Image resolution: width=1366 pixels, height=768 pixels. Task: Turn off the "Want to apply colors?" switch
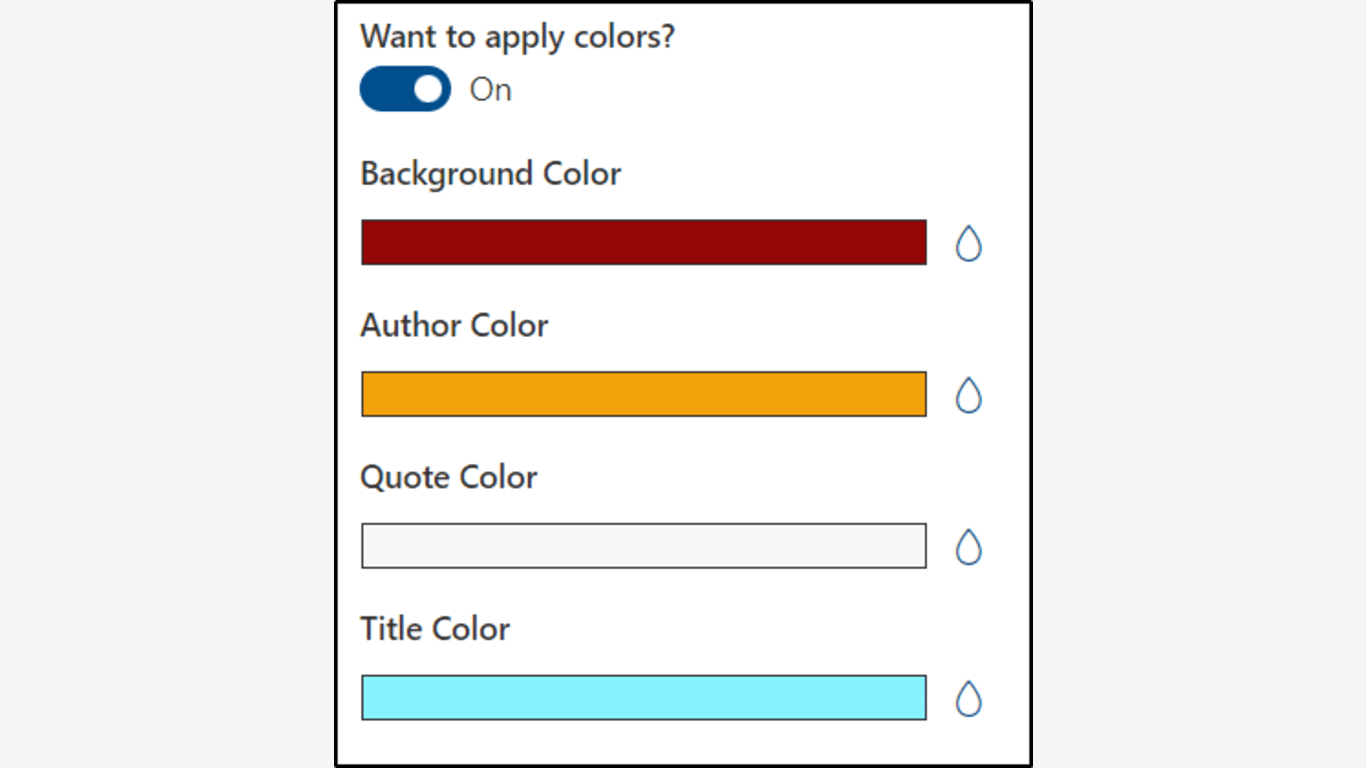(405, 89)
